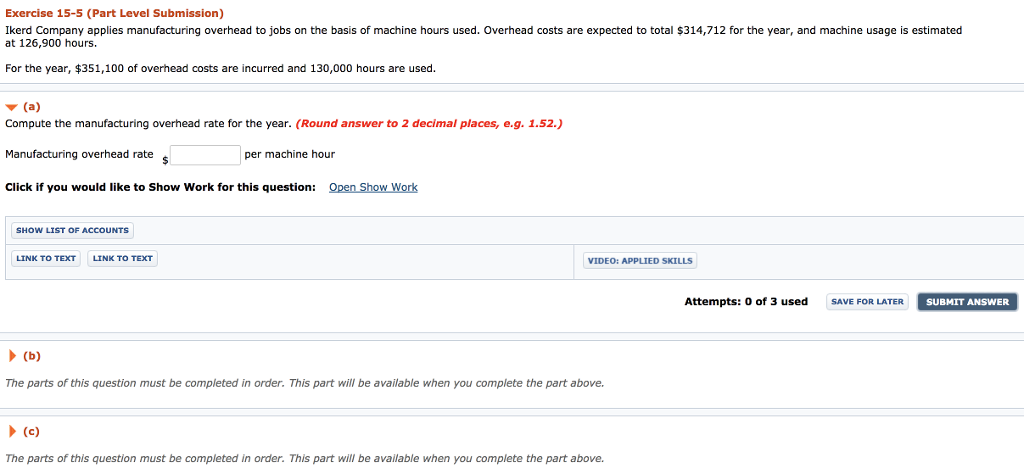Open the Video: Applied Skills button
Screen dimensions: 1024x474
(x=640, y=261)
